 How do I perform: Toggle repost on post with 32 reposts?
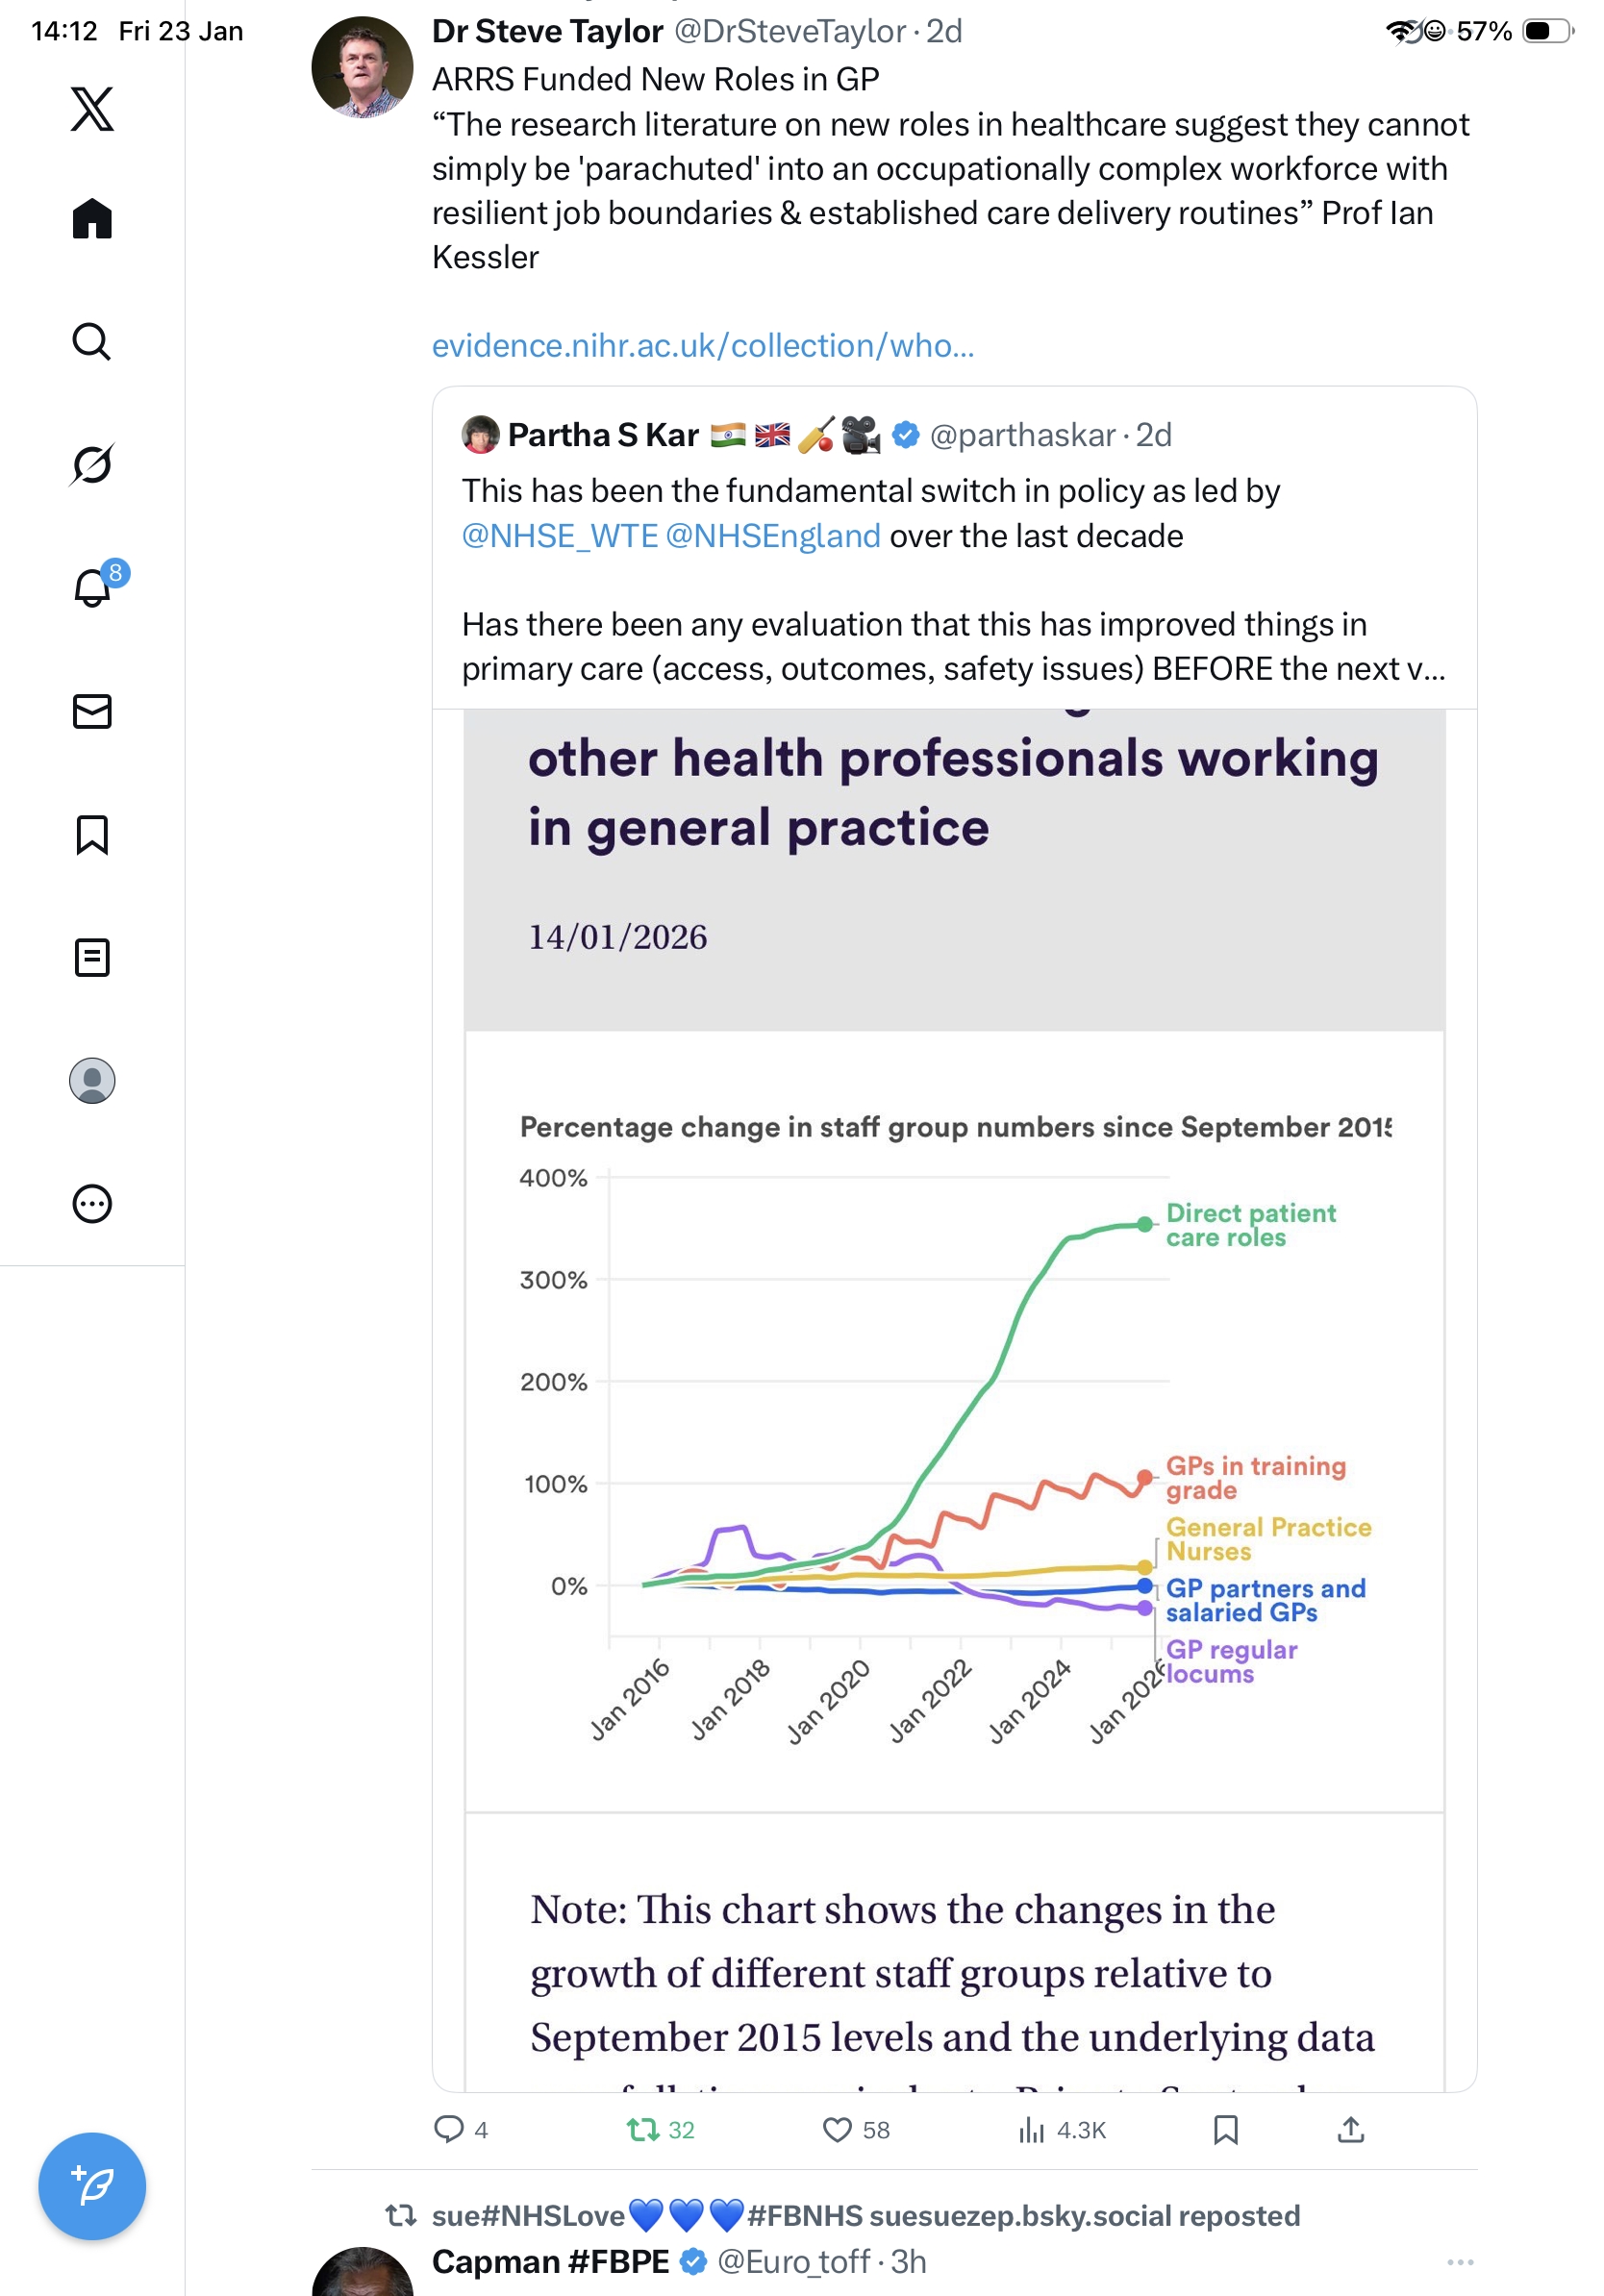point(642,2130)
